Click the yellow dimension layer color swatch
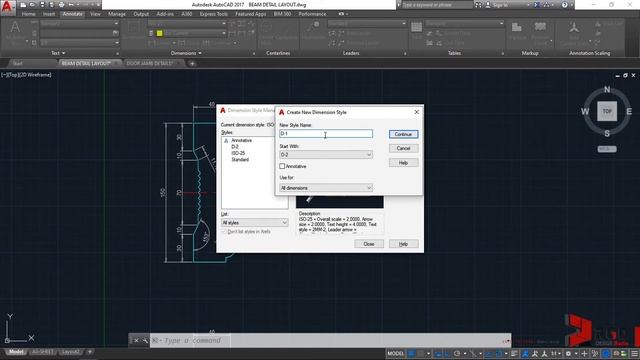 pos(160,33)
